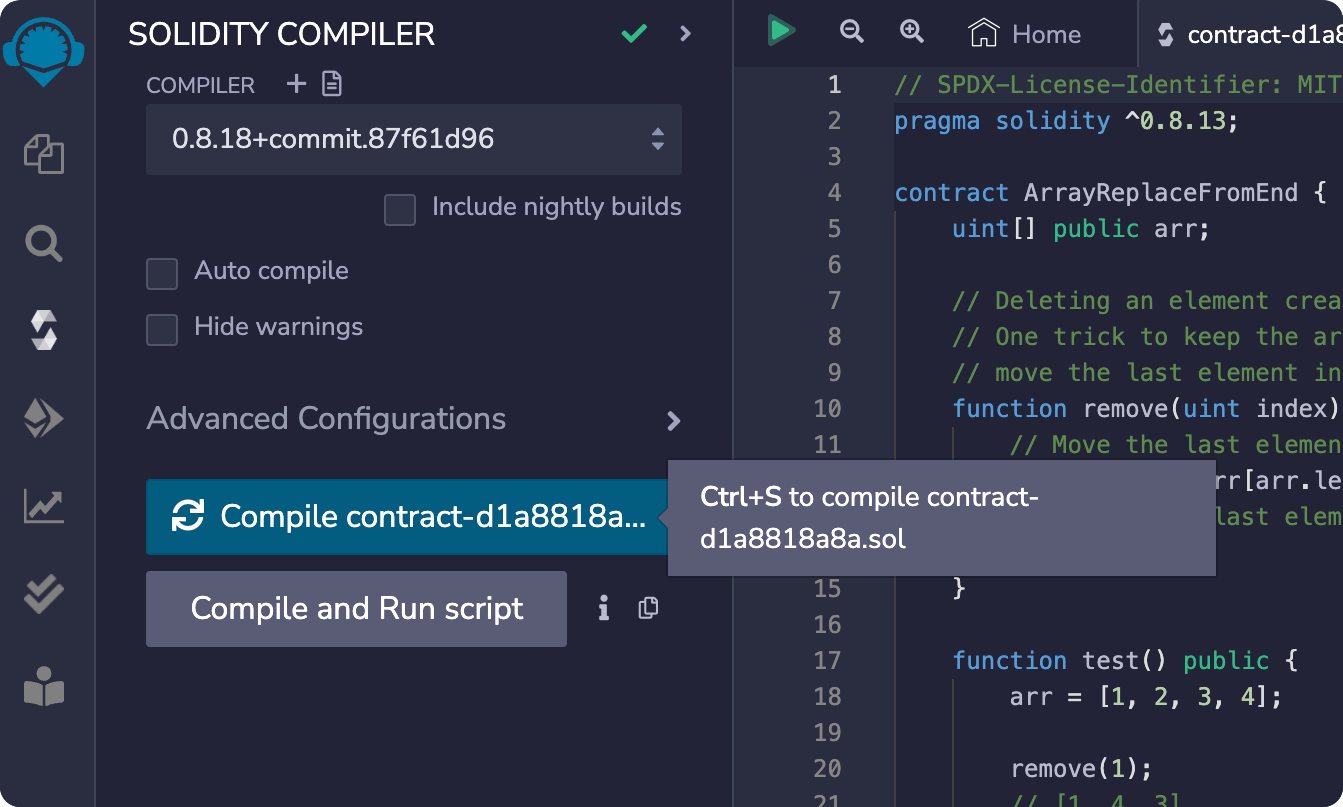
Task: Copy the compilation configuration
Action: 648,608
